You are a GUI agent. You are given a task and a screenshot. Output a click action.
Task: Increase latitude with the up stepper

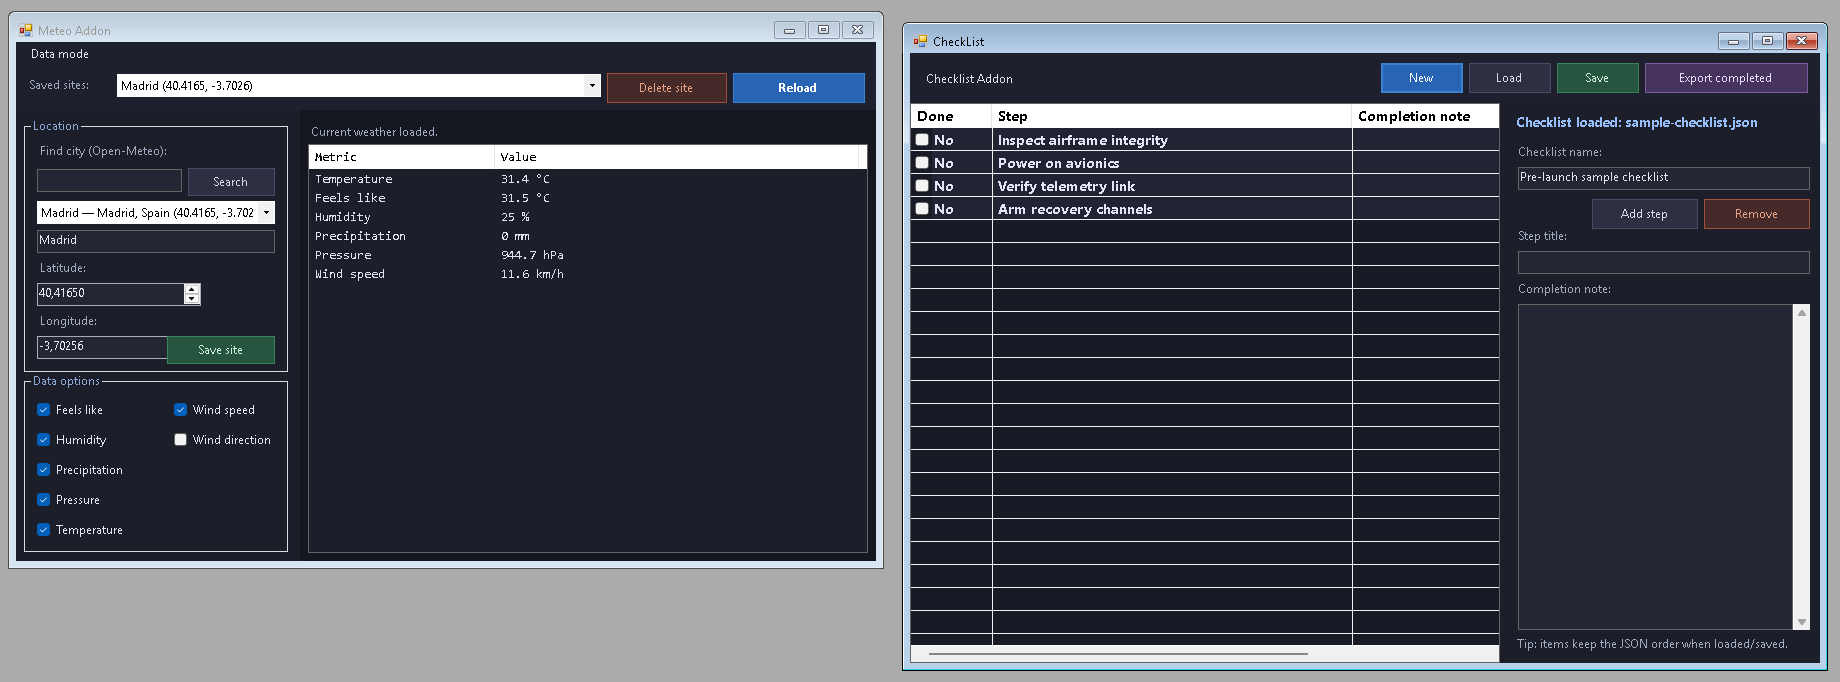tap(192, 289)
